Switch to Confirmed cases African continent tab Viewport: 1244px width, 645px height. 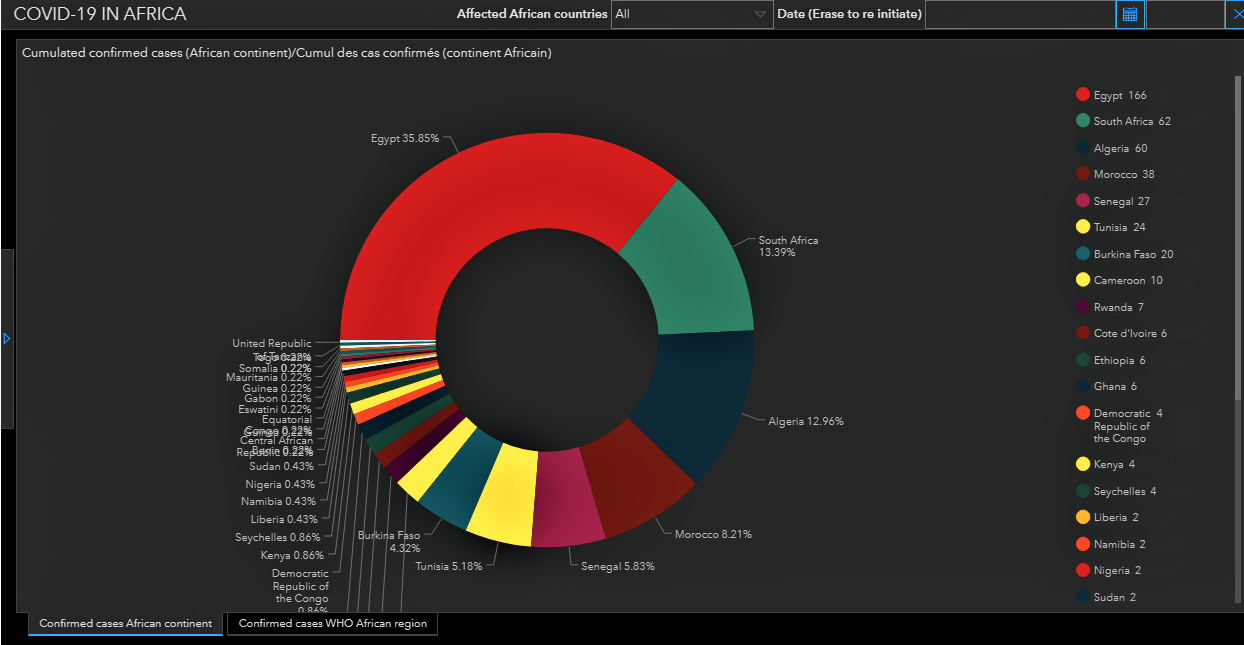coord(126,623)
